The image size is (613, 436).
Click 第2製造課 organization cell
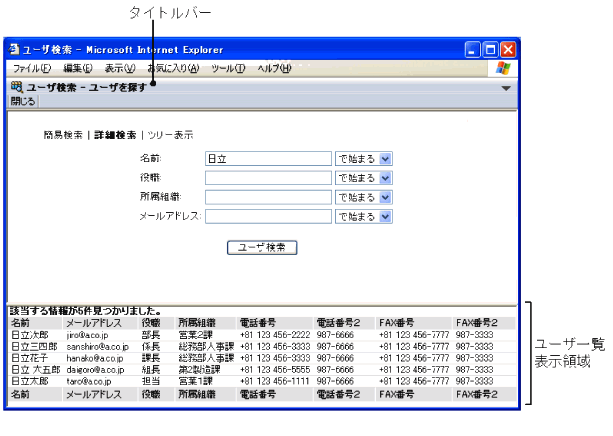click(x=199, y=370)
